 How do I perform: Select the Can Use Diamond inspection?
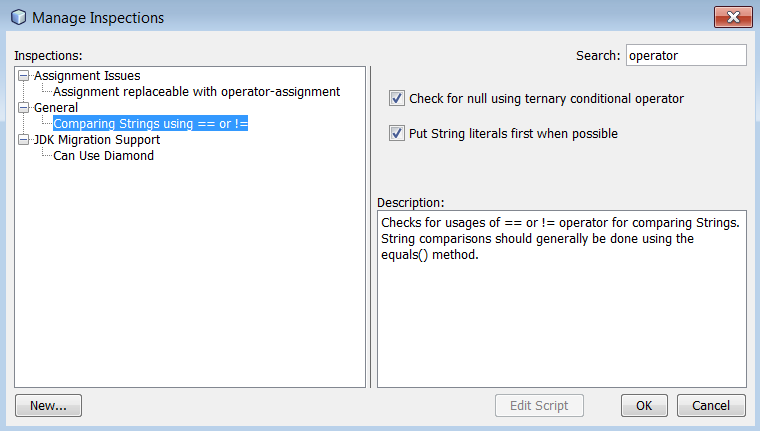tap(103, 156)
